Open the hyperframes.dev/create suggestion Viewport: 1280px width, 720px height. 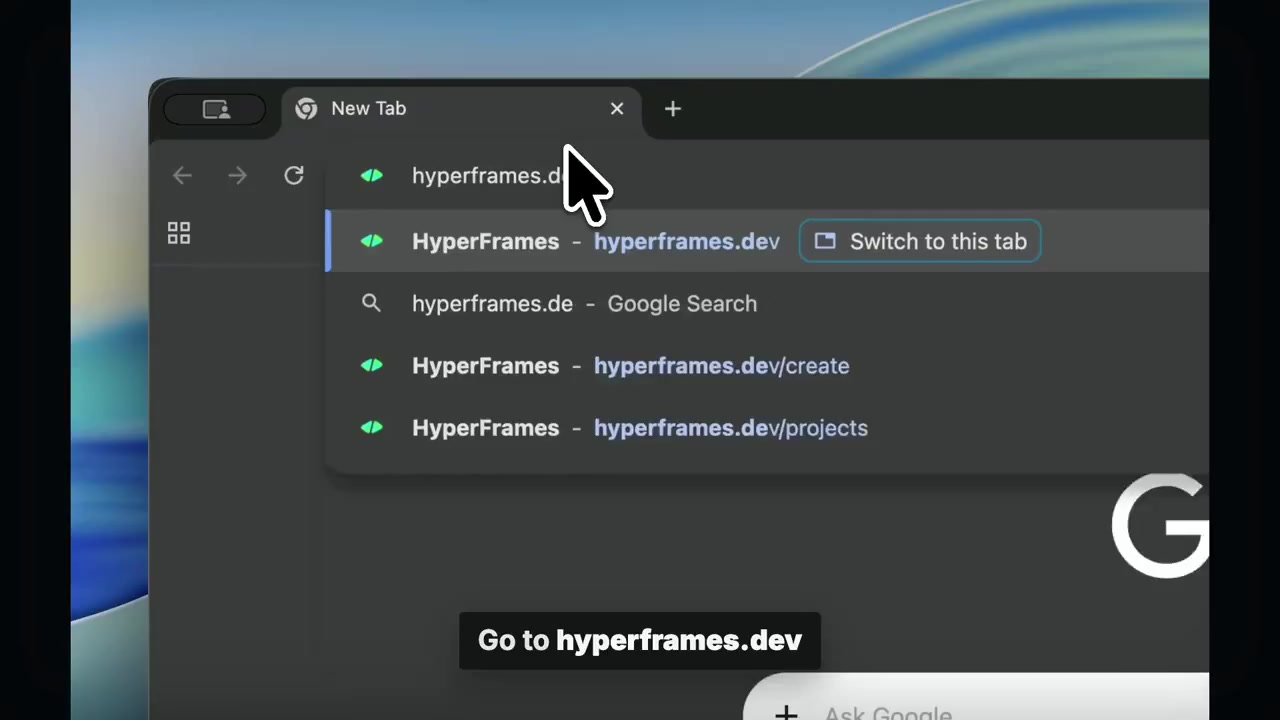(x=768, y=366)
